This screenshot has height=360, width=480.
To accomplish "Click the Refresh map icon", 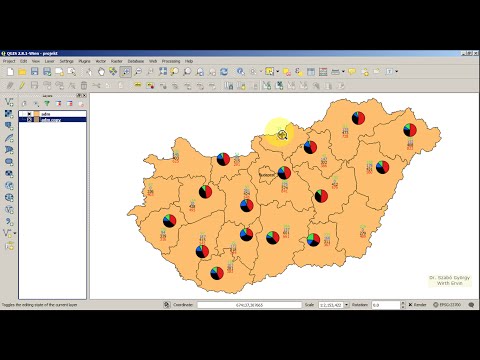I will tap(224, 72).
